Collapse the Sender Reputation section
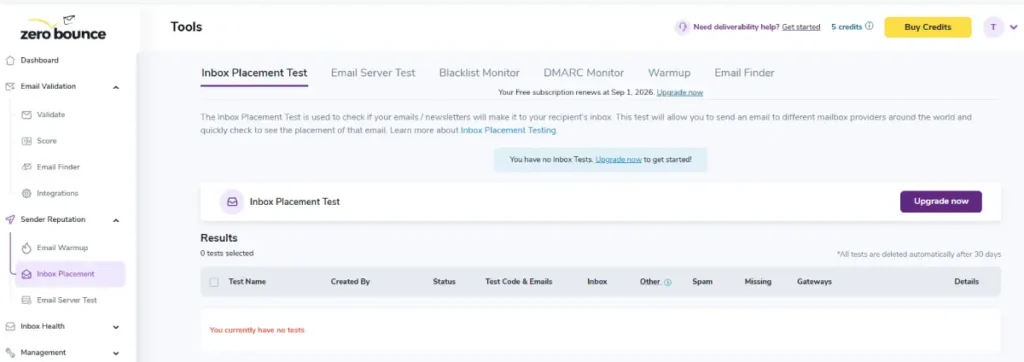 pyautogui.click(x=116, y=220)
